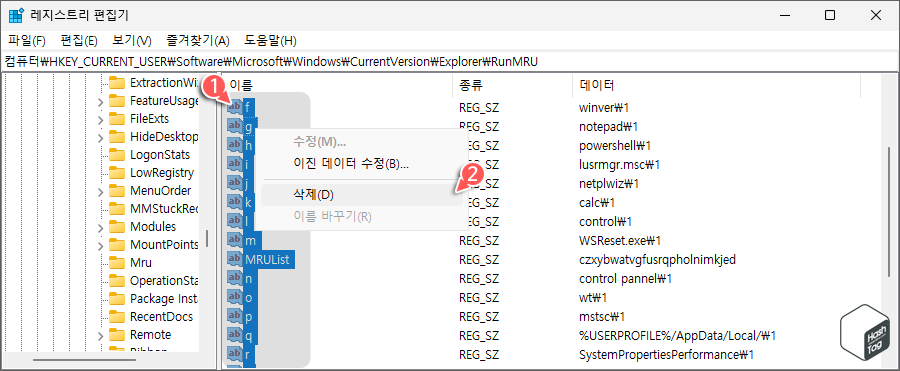Open the 즐겨찾기(A) menu

[198, 41]
